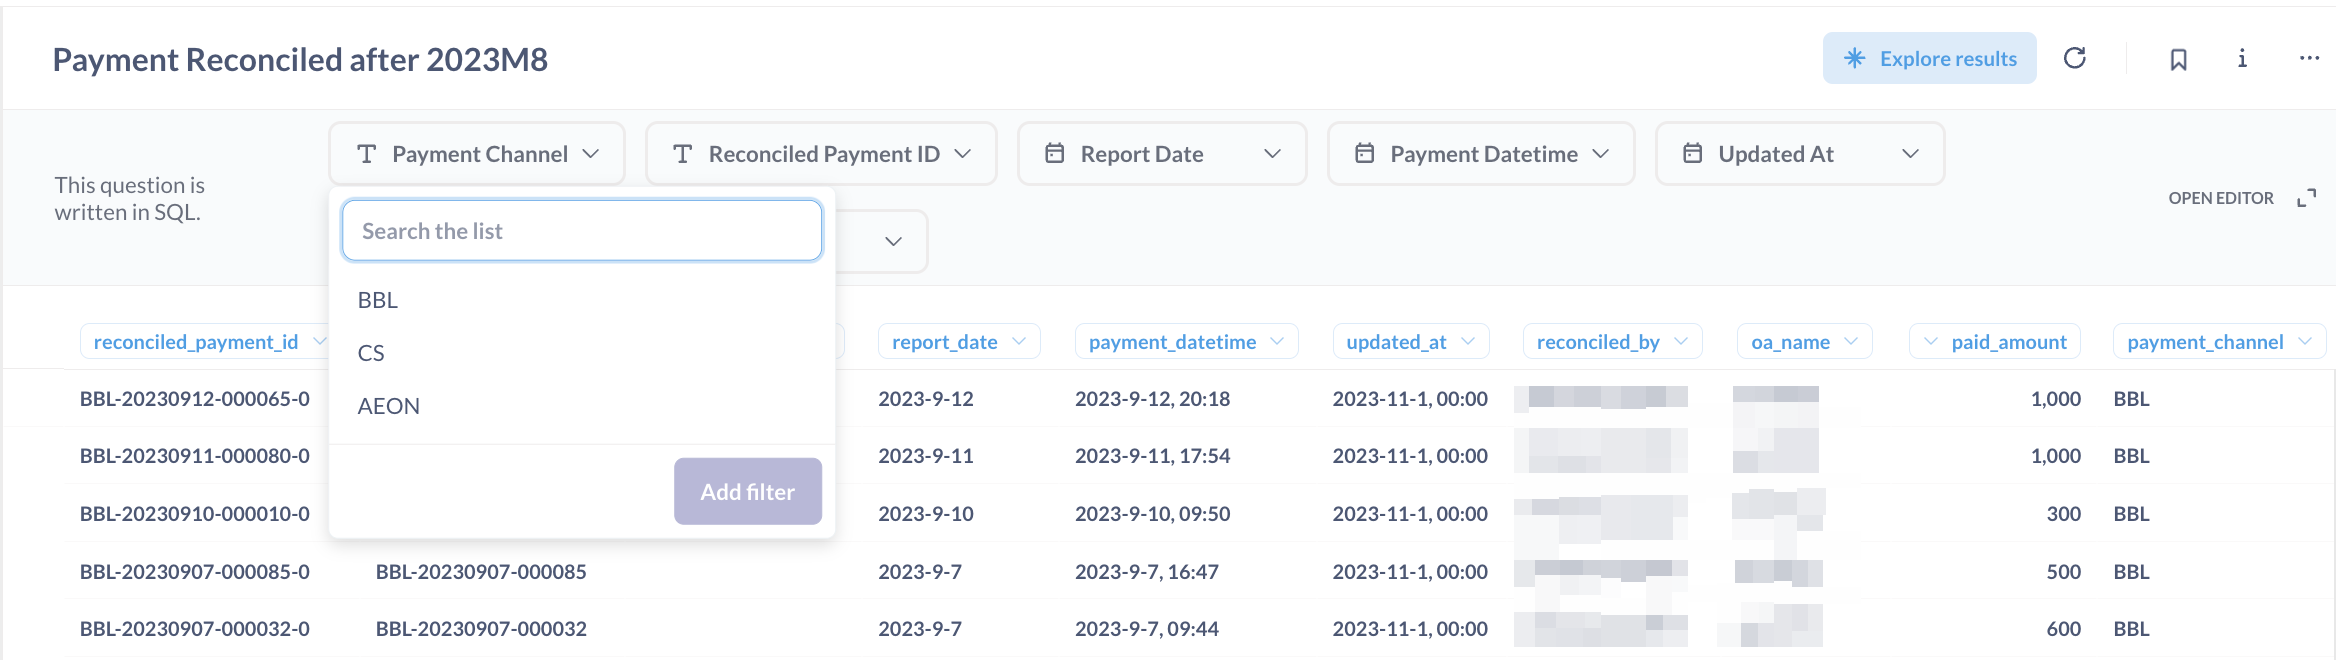Viewport: 2336px width, 660px height.
Task: Click the Add filter button
Action: 747,491
